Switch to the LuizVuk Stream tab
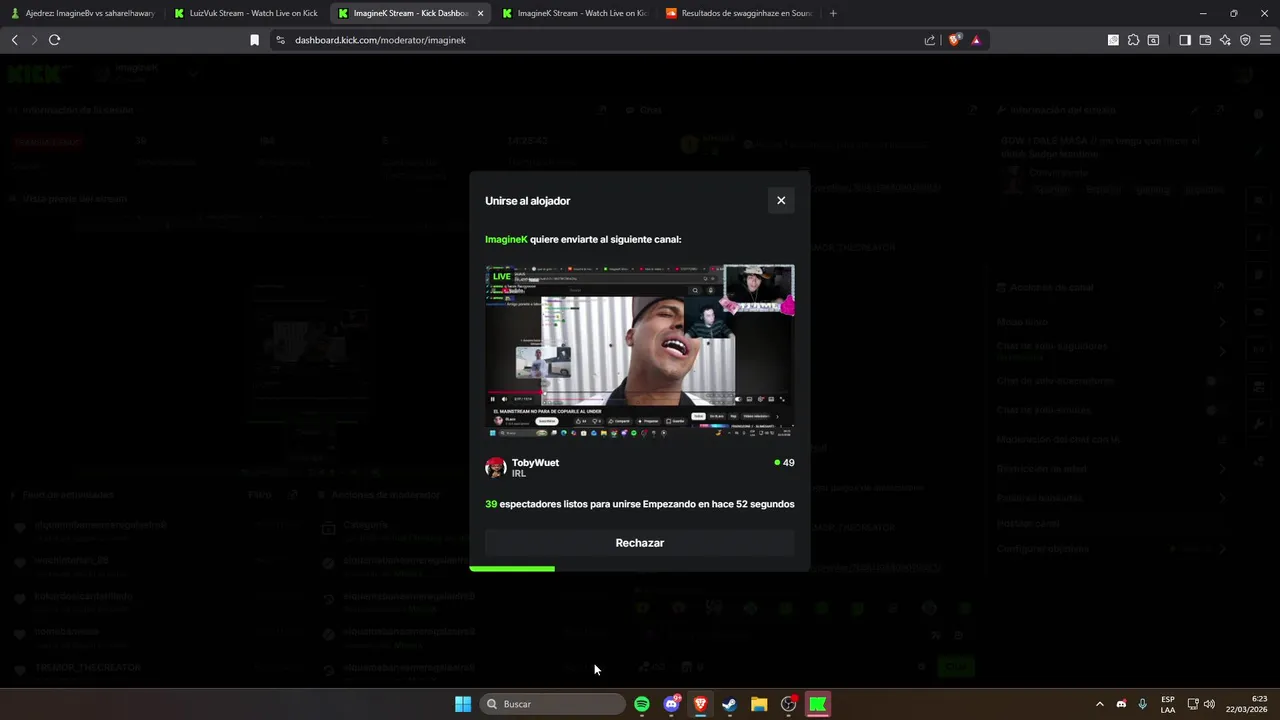1280x720 pixels. (246, 13)
